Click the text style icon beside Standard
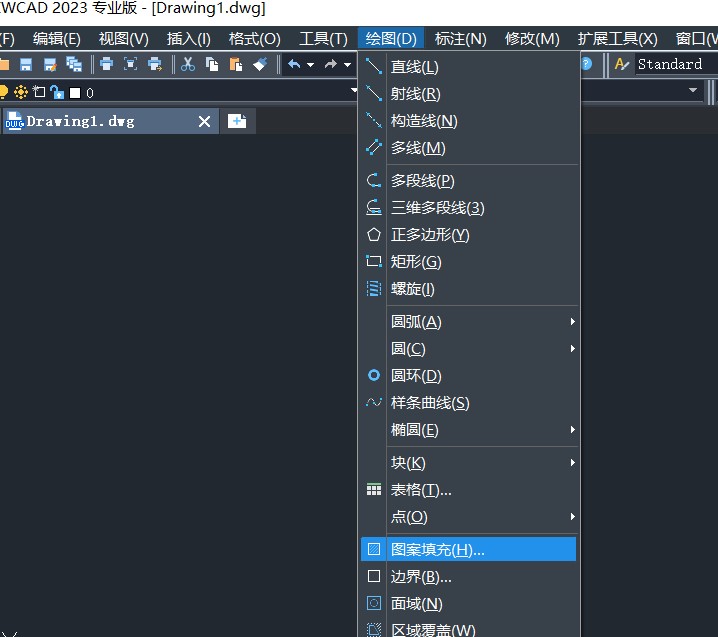 [x=622, y=64]
